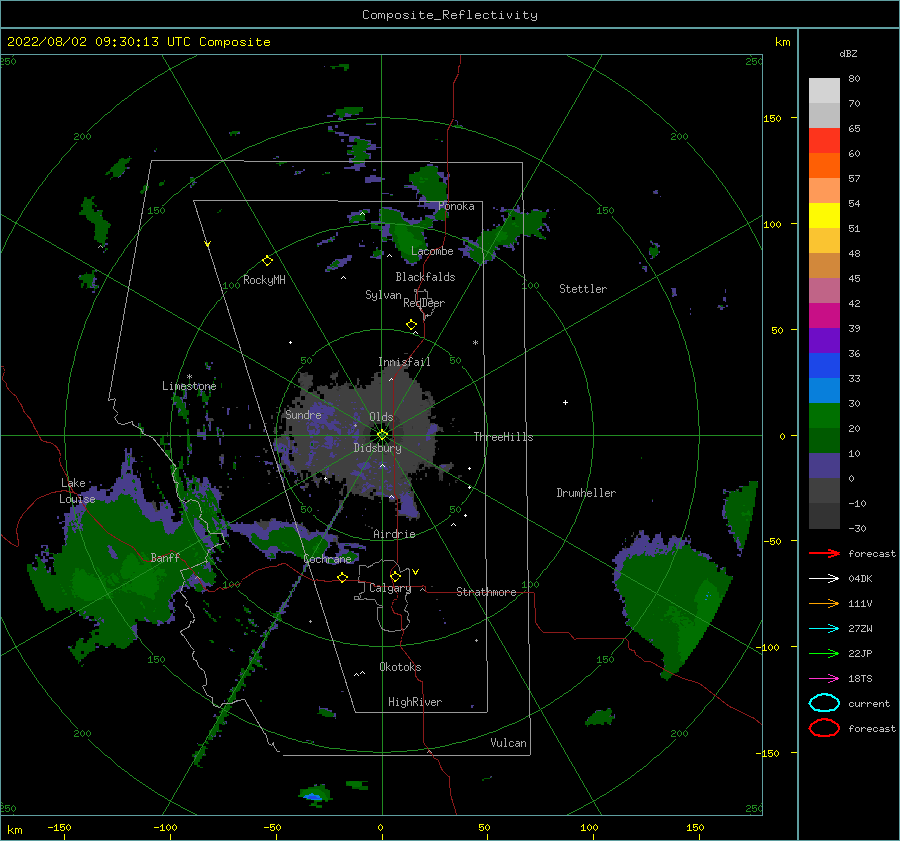
Task: Click the Composite_Reflectivity title text
Action: click(450, 15)
